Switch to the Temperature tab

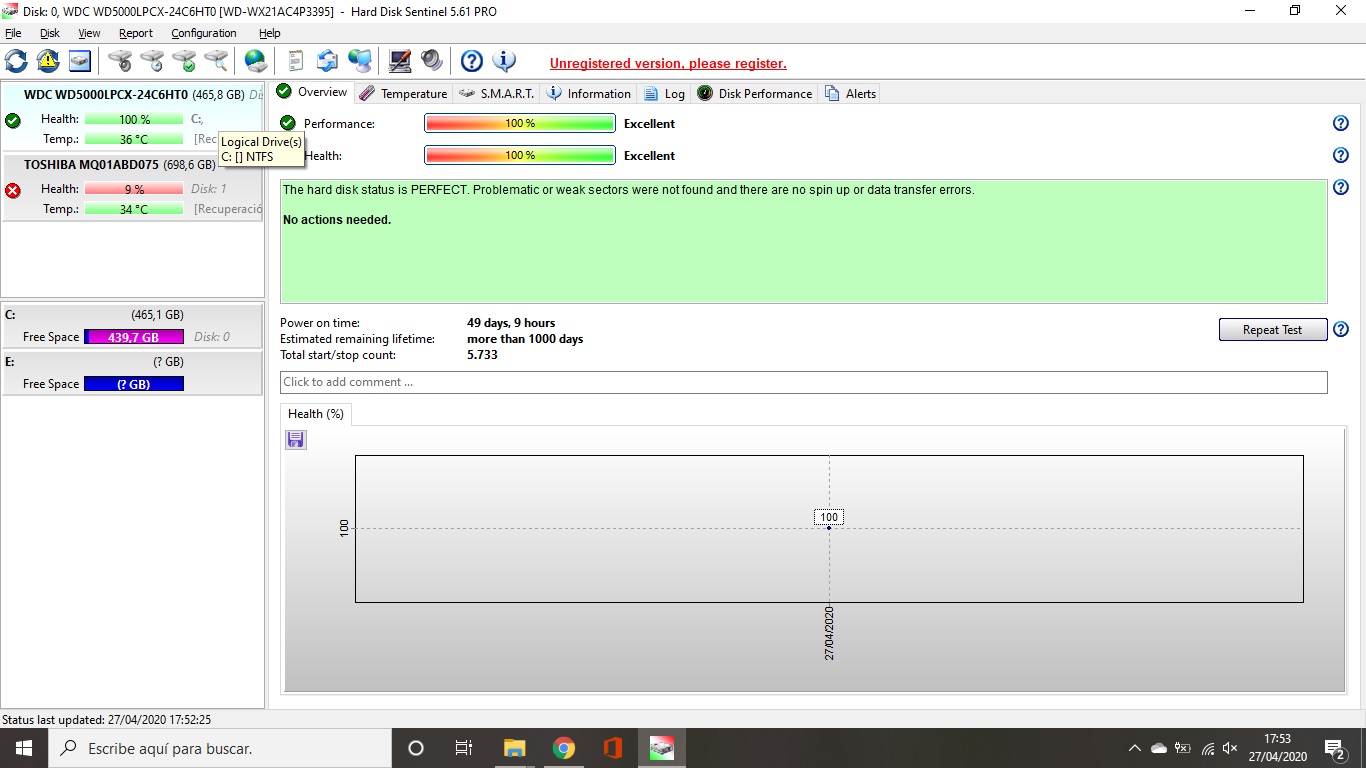[x=403, y=94]
